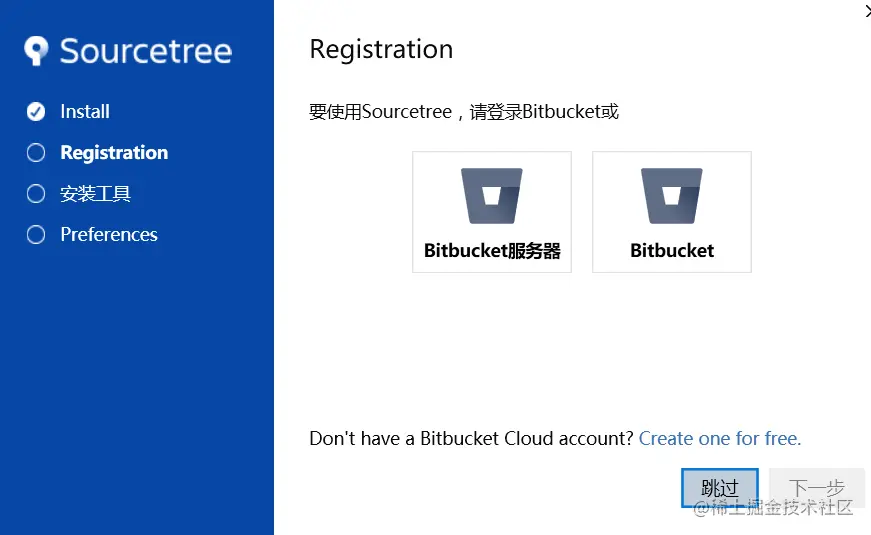Close the Sourcetree setup window
Viewport: 871px width, 535px height.
point(867,11)
